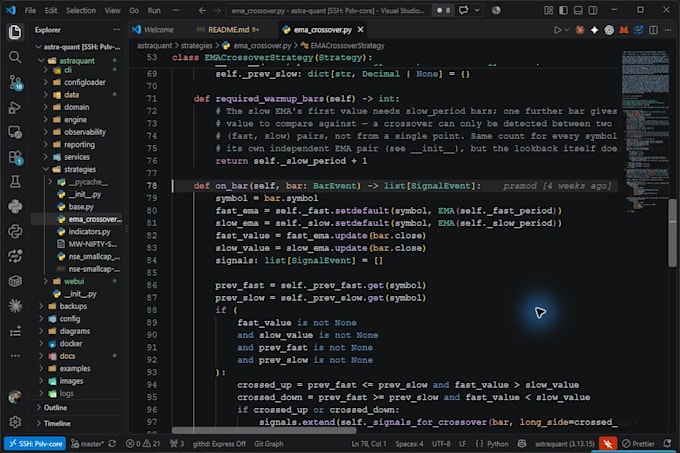Image resolution: width=680 pixels, height=453 pixels.
Task: Click githd: Express Off status item
Action: 219,443
